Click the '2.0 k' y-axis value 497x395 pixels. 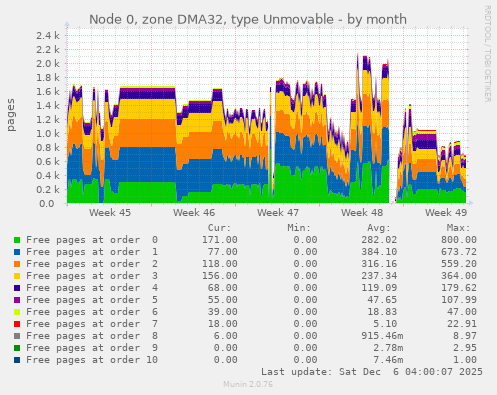pyautogui.click(x=48, y=63)
